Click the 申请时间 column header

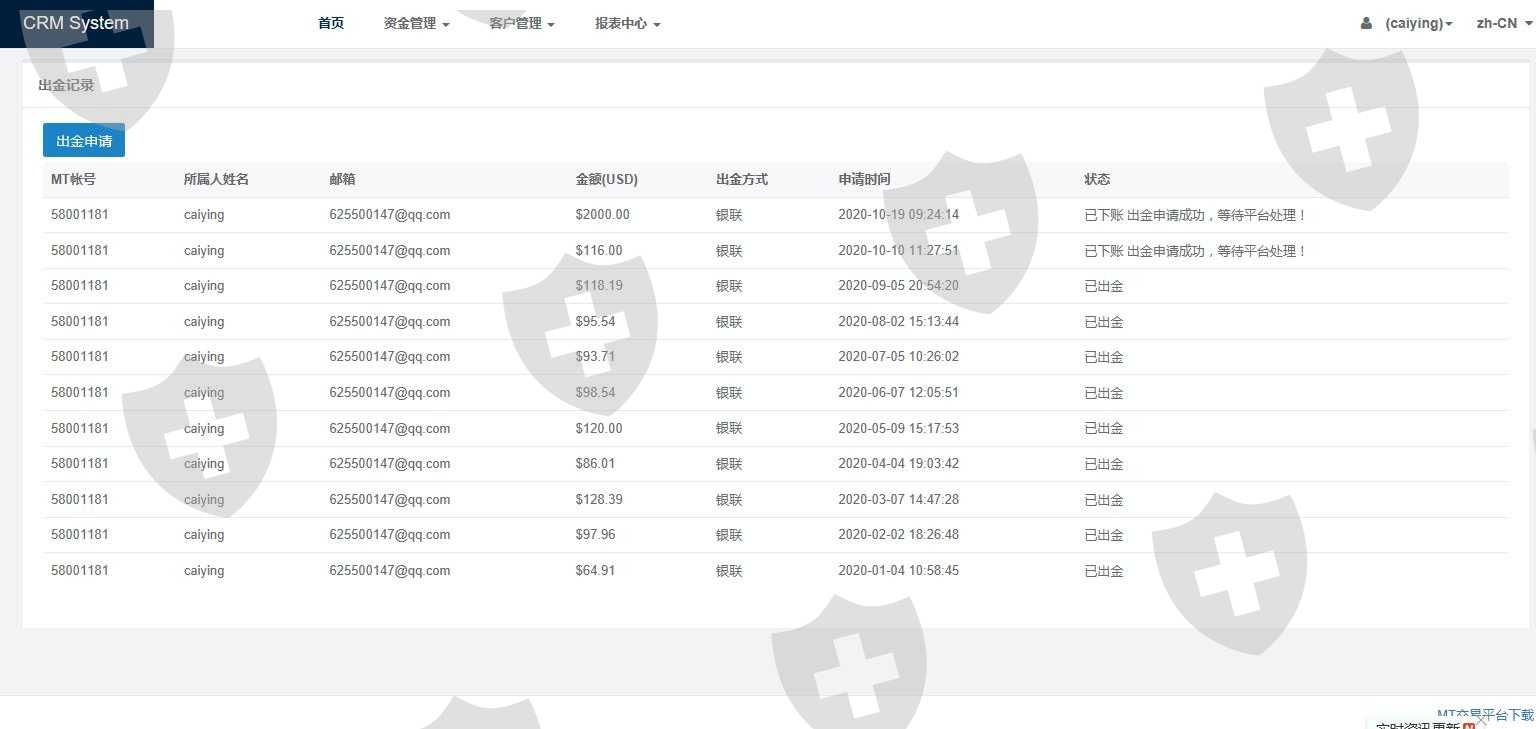(x=864, y=179)
